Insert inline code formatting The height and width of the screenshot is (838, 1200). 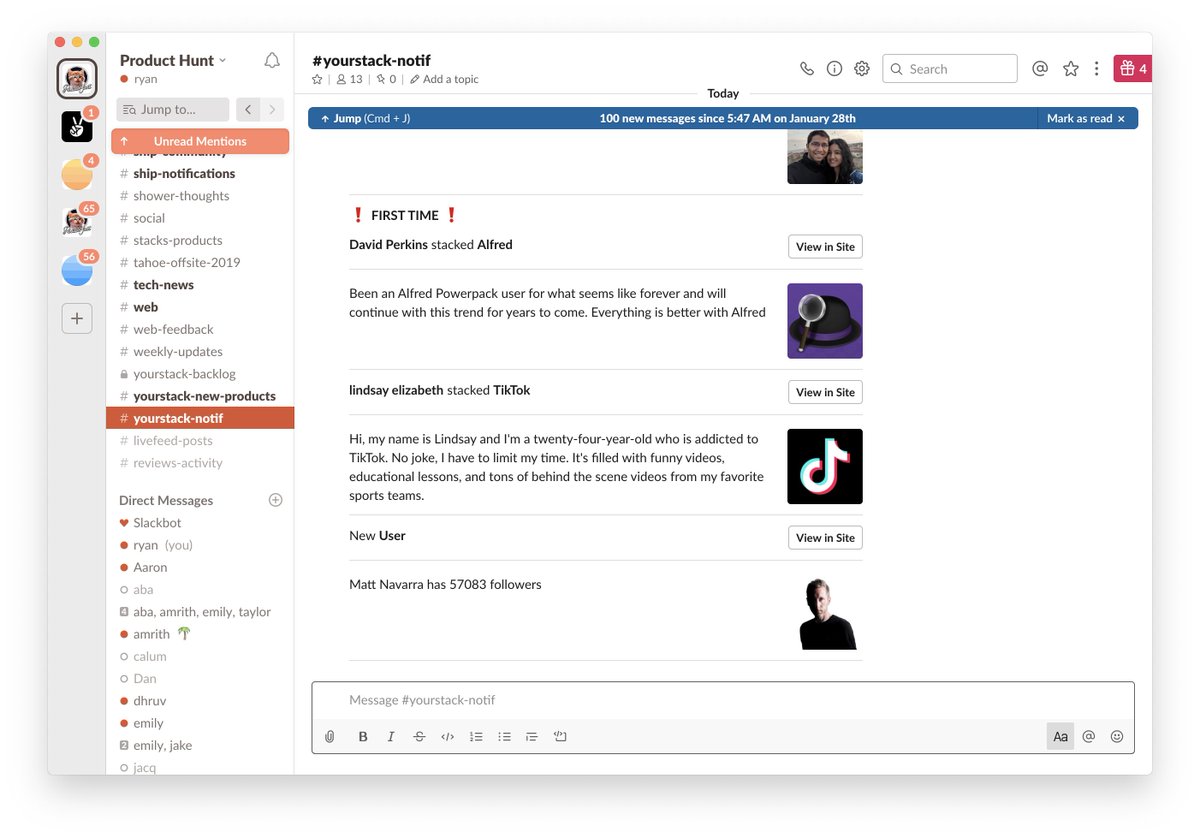[447, 737]
